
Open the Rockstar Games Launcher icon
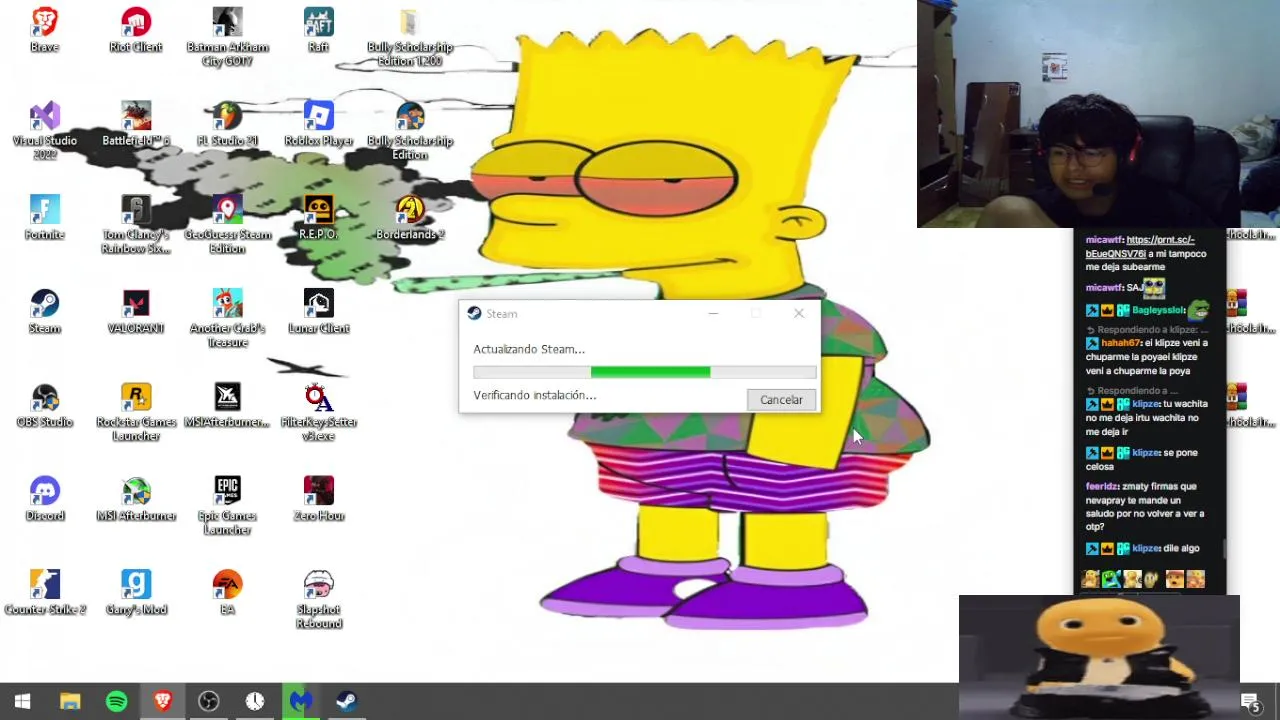click(136, 413)
